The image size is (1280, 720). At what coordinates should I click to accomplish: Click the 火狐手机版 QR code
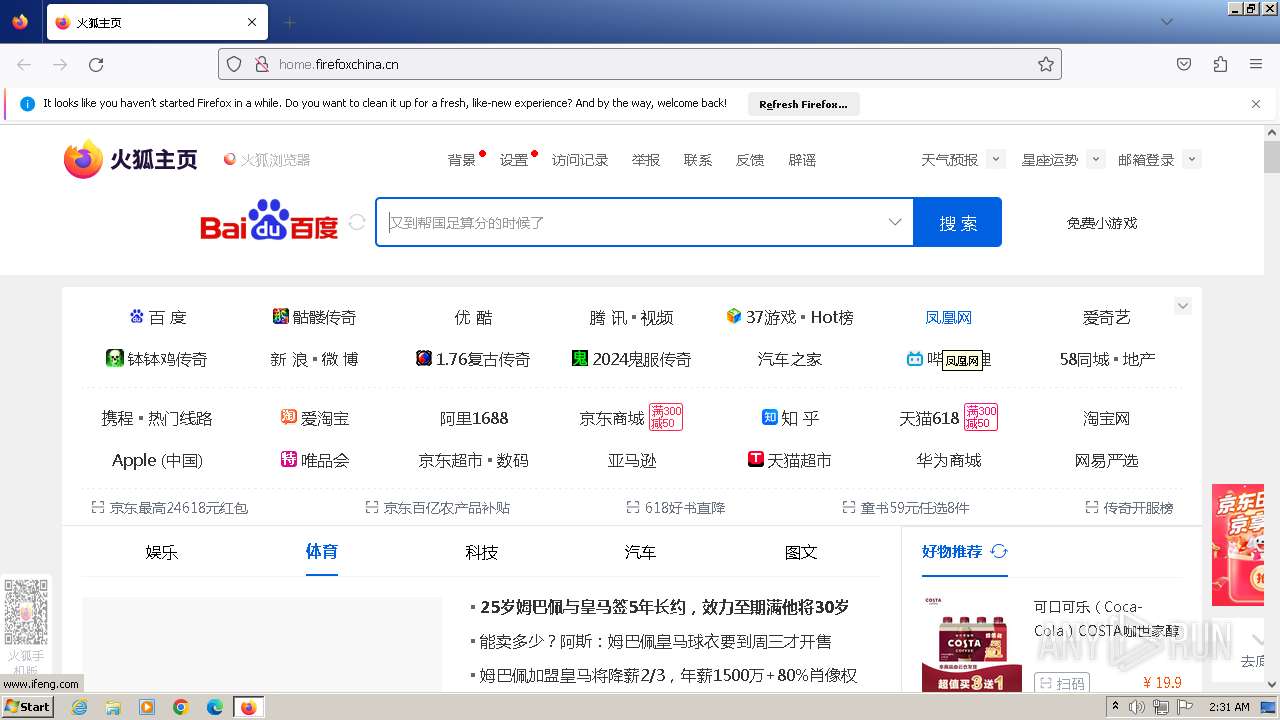[26, 611]
